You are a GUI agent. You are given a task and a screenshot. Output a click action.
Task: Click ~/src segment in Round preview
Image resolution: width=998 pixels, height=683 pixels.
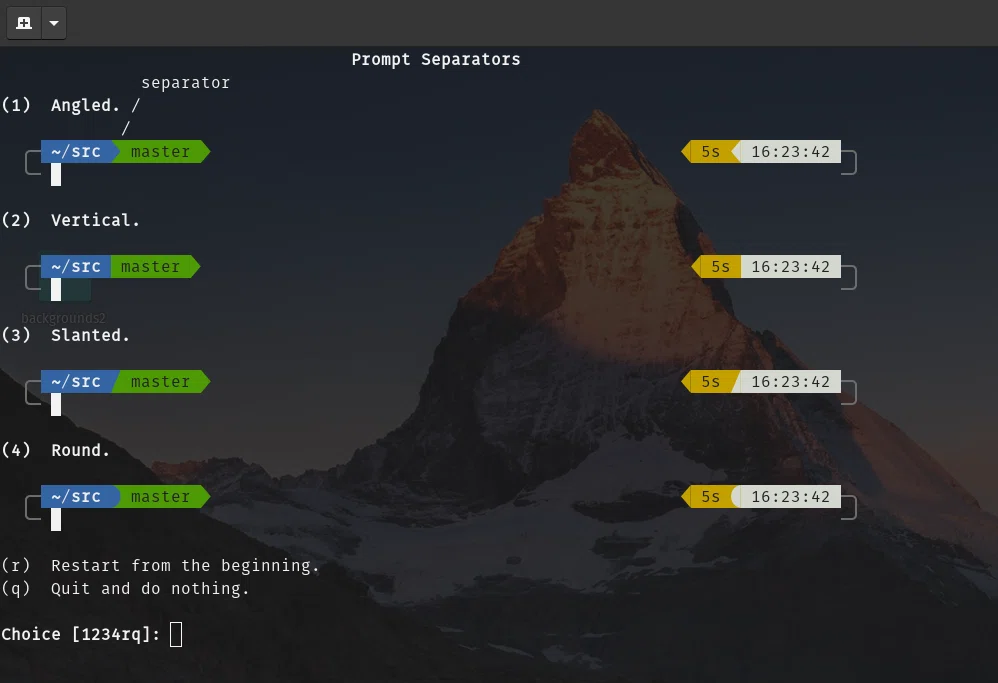[76, 496]
